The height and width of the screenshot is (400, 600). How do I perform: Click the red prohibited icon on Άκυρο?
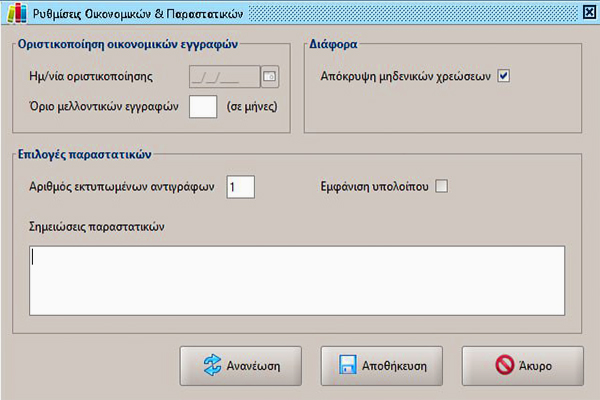[x=505, y=366]
